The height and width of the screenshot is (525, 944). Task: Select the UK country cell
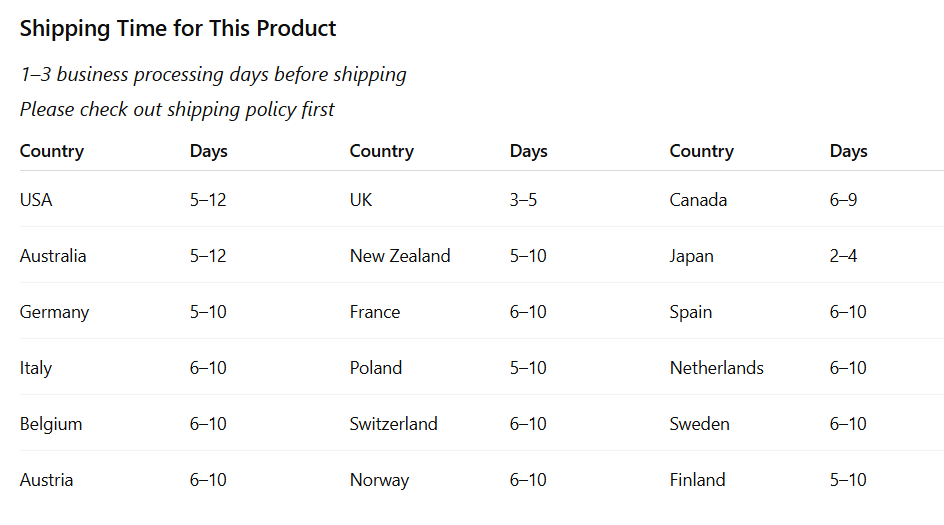[x=361, y=200]
